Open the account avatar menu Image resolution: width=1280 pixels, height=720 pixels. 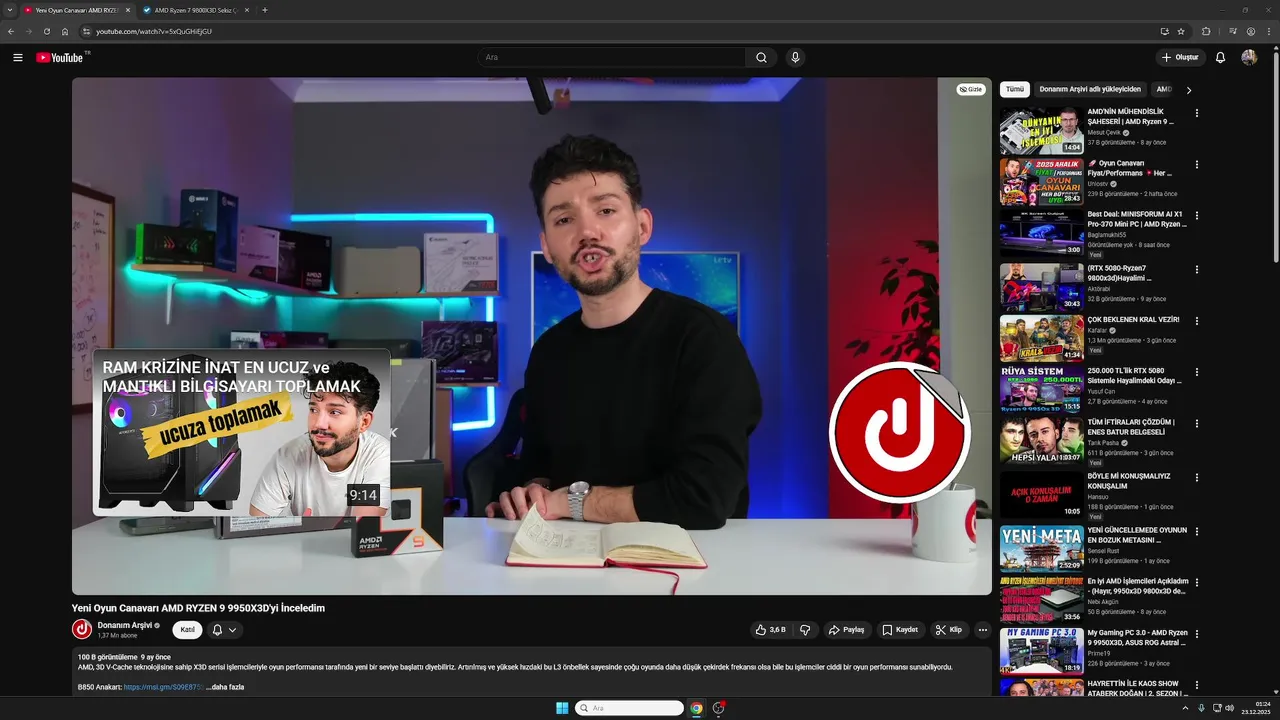[x=1249, y=57]
